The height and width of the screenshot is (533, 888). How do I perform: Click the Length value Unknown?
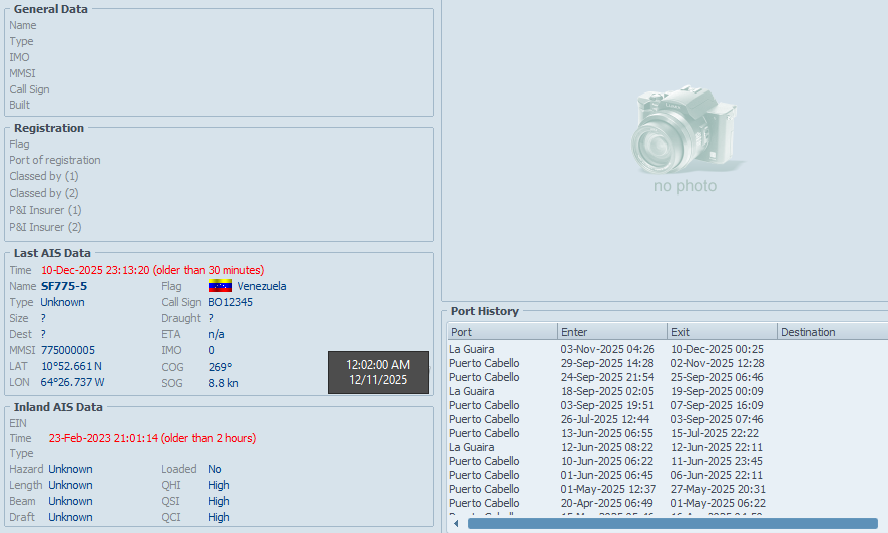[x=70, y=485]
